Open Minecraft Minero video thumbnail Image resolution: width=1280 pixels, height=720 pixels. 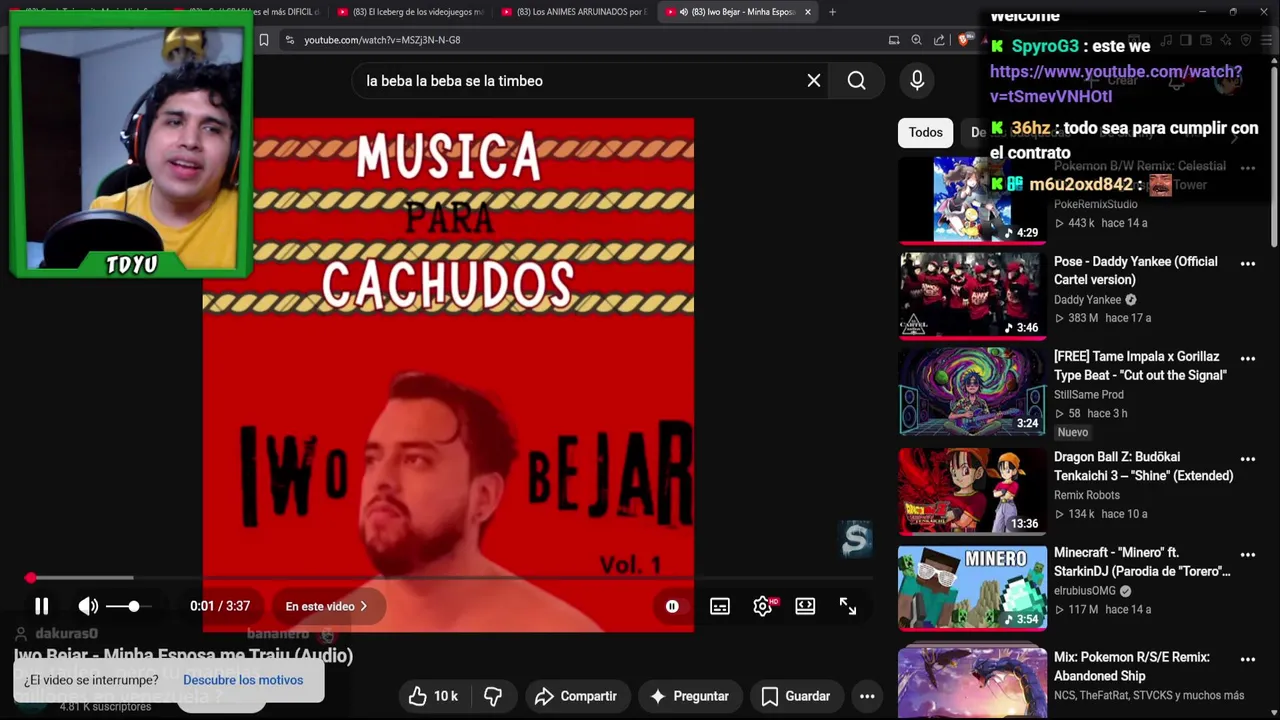point(972,587)
